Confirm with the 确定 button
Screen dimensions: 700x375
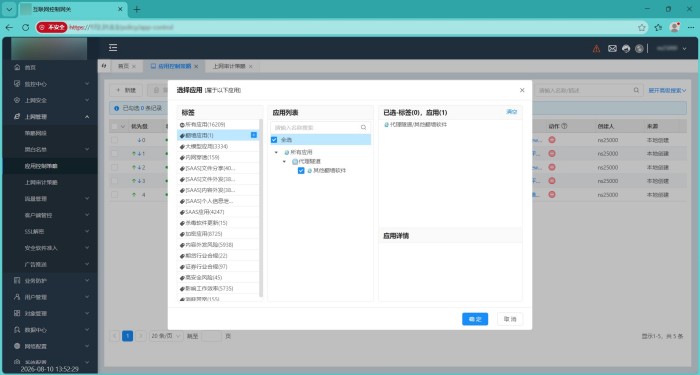click(x=475, y=319)
